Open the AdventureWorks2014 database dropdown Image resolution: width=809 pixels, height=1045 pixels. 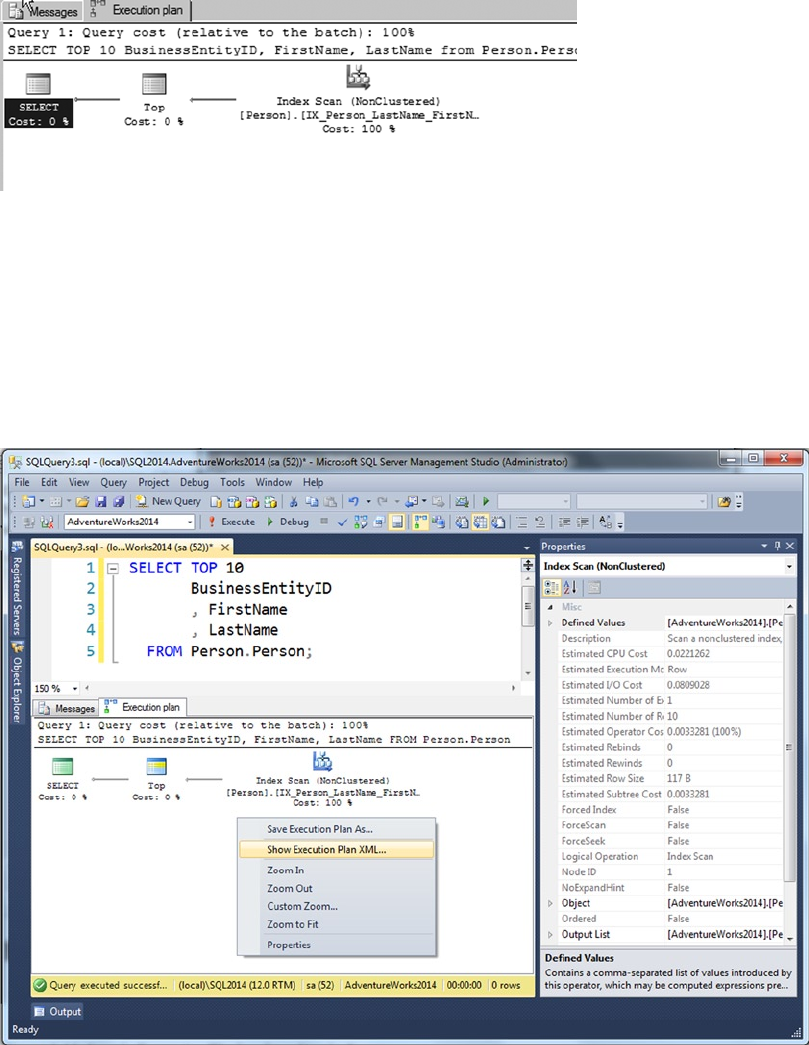(x=190, y=522)
